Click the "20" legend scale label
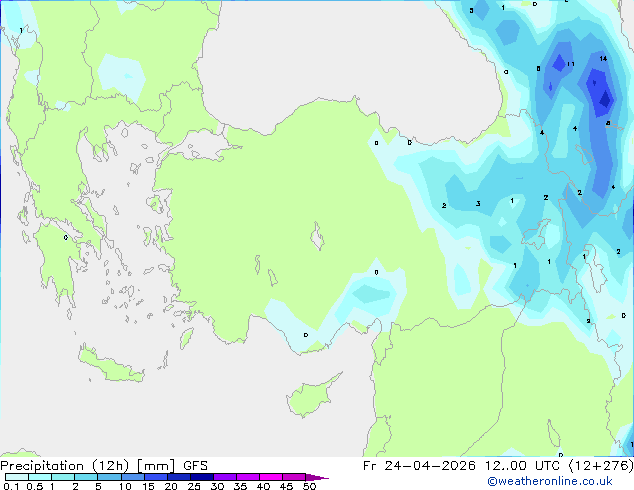Screen dimensions: 634x490 coord(171,486)
